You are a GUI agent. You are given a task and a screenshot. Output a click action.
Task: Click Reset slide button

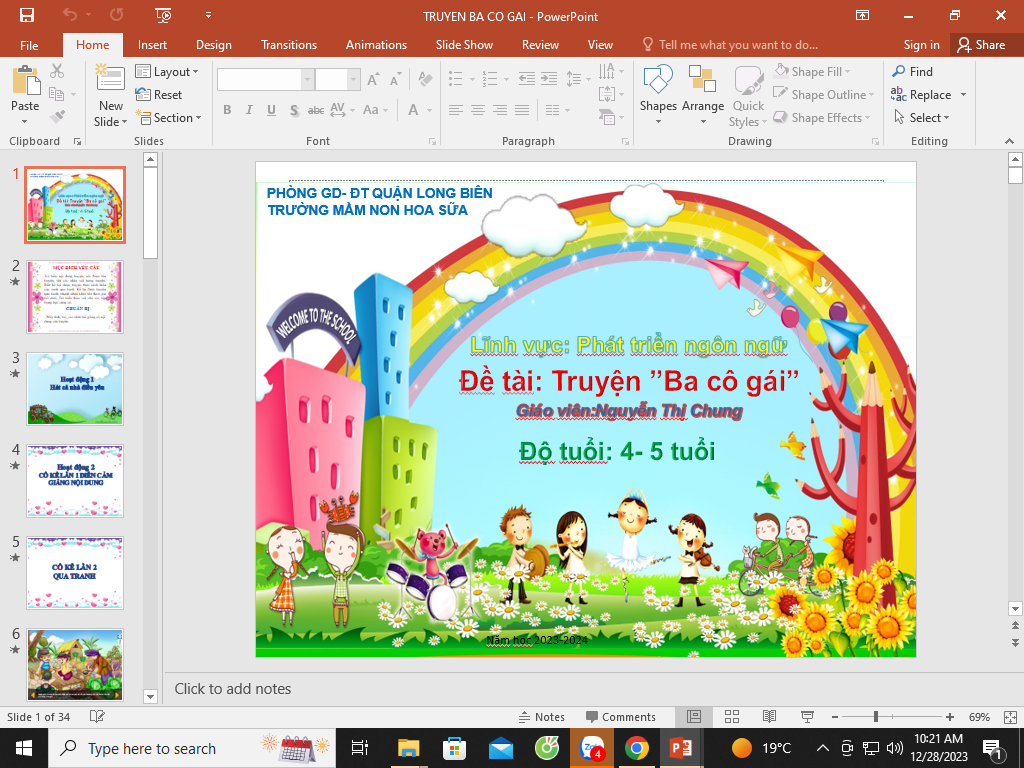159,95
